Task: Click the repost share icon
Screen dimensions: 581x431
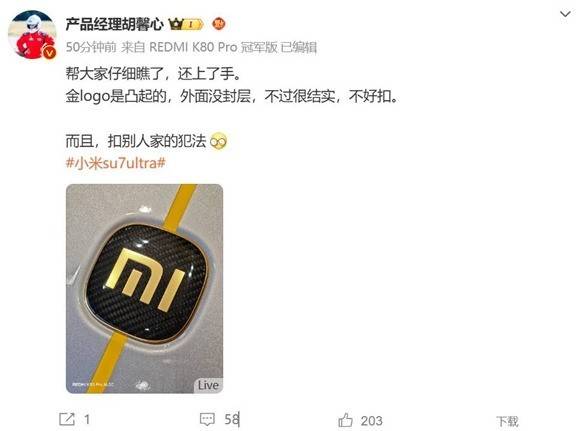Action: pos(67,419)
